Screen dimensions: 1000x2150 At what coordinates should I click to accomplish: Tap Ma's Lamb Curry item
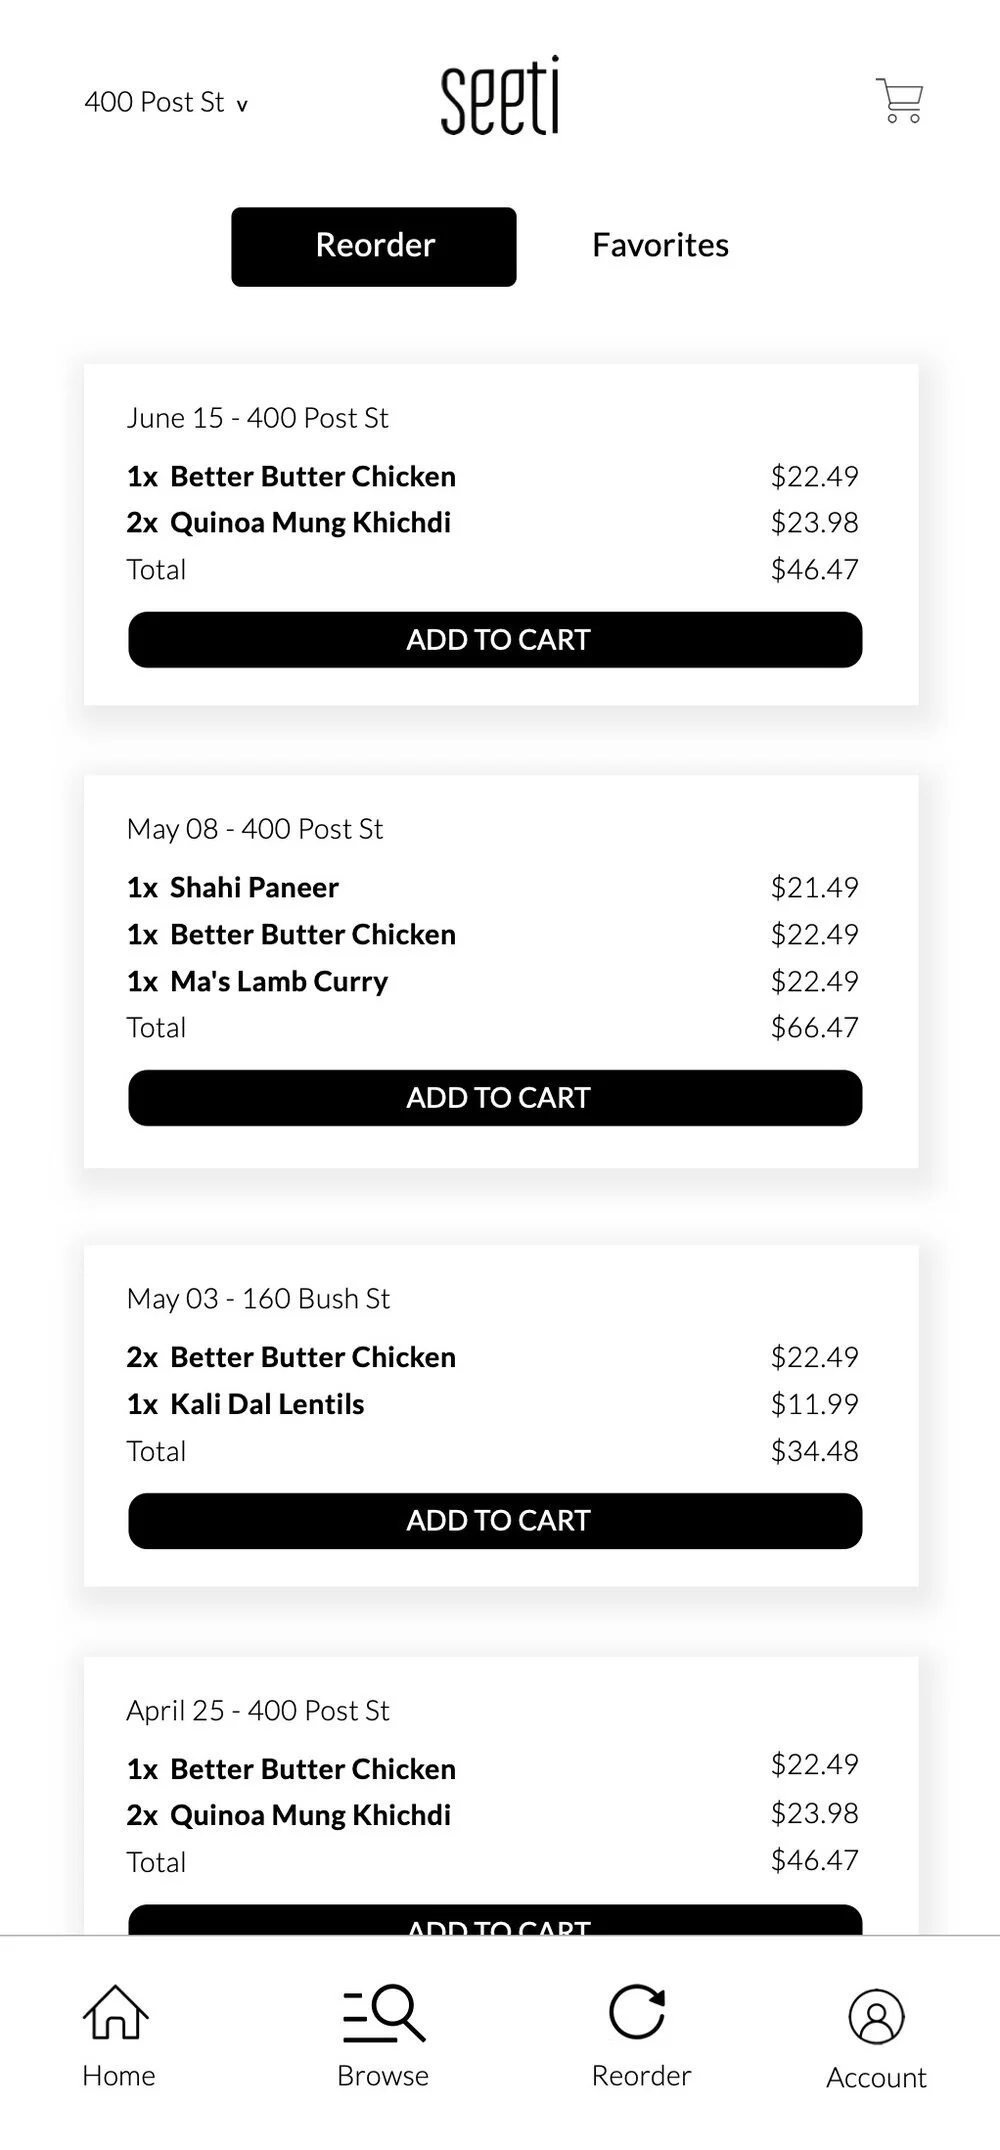(x=279, y=982)
